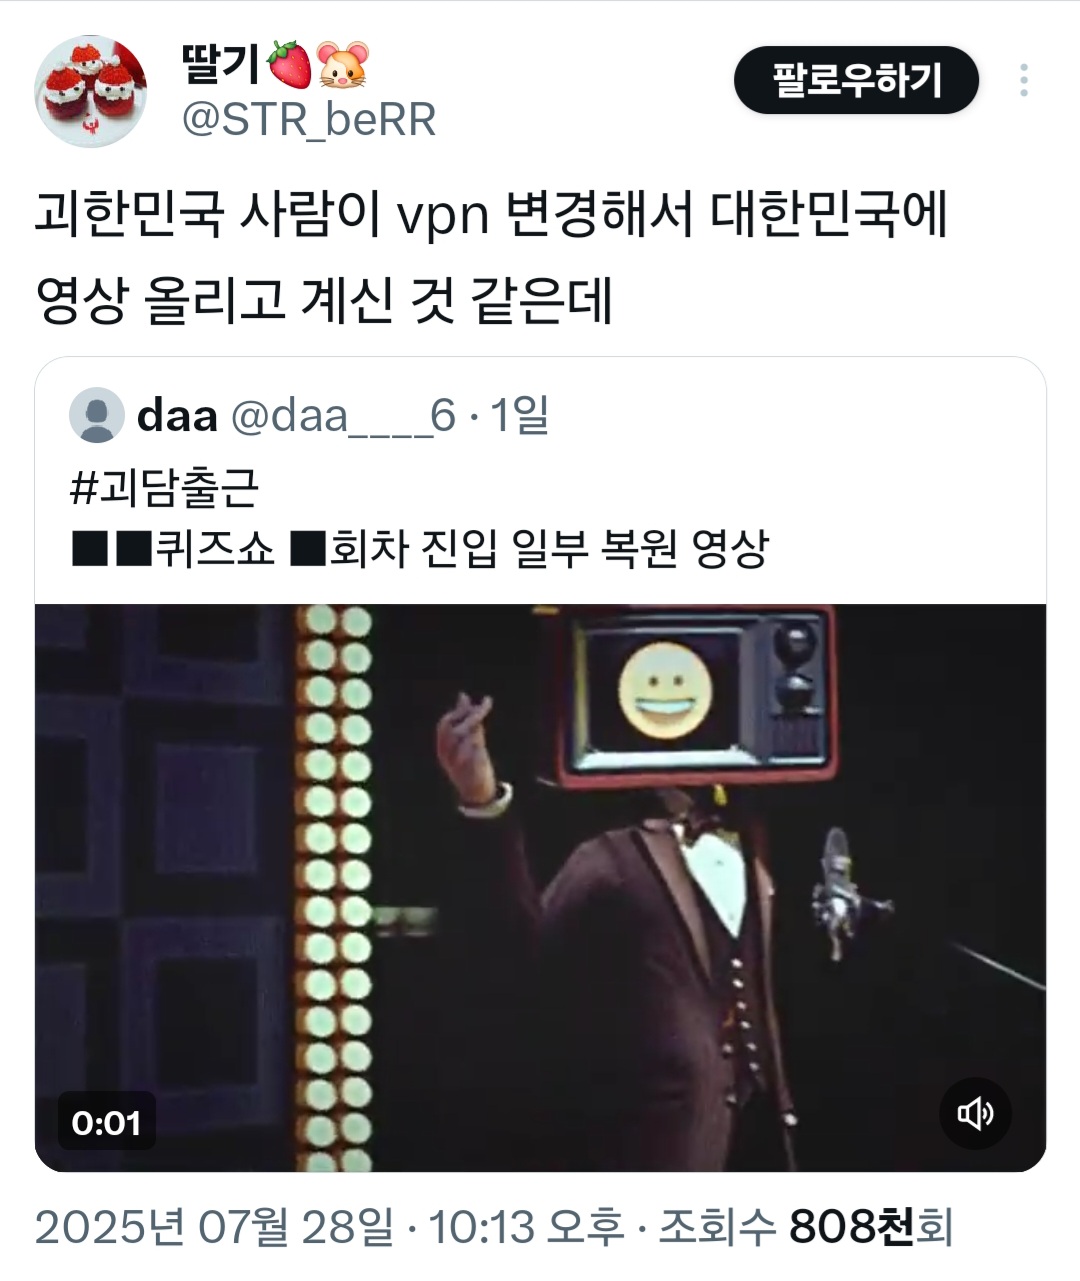
Task: Open the three-dot more options menu
Action: pyautogui.click(x=1023, y=80)
